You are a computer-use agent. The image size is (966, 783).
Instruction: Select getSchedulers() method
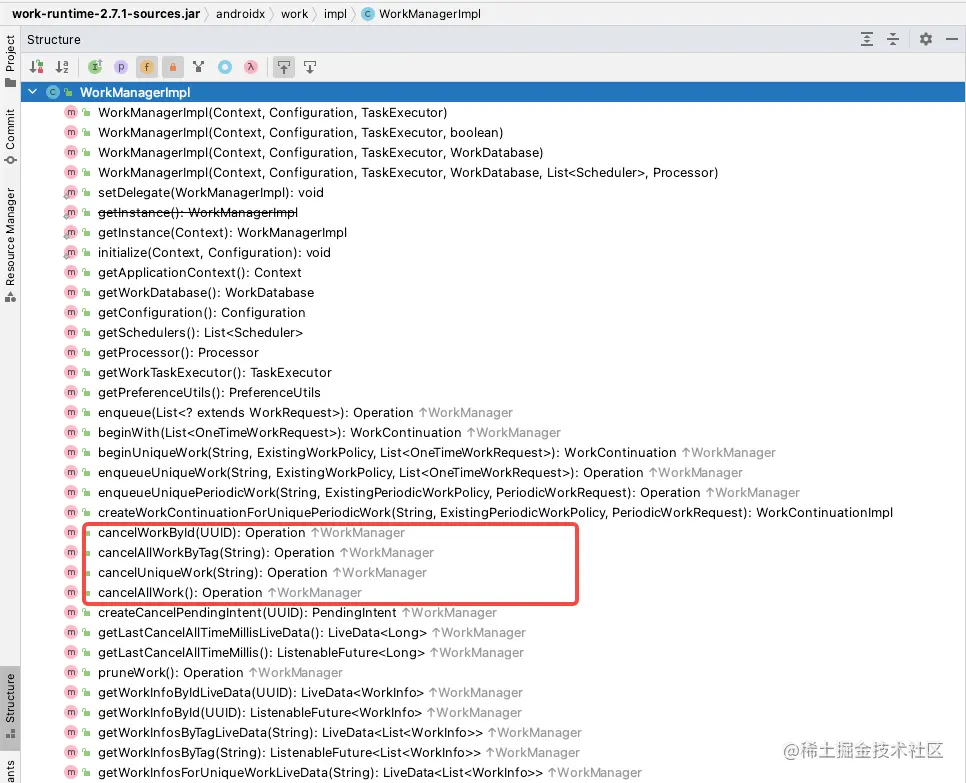pyautogui.click(x=200, y=333)
